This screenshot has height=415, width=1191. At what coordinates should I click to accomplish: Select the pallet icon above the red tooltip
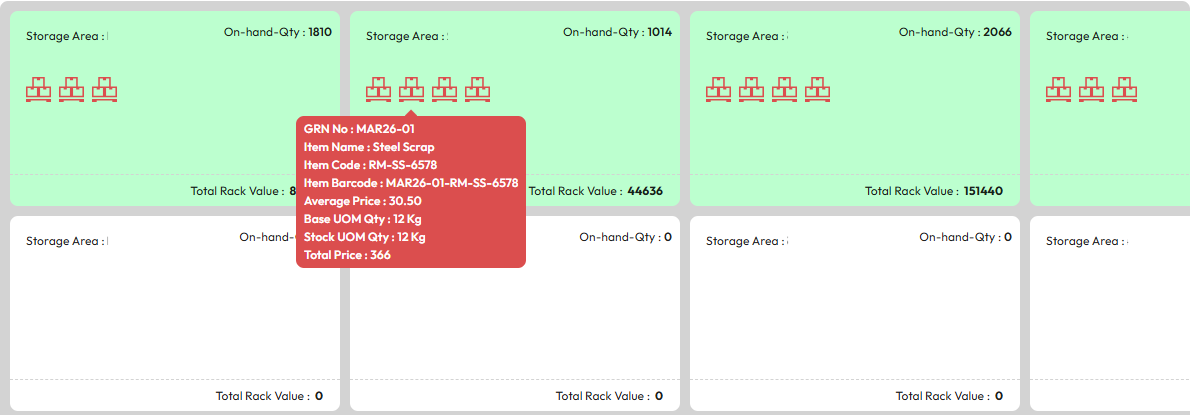(411, 89)
